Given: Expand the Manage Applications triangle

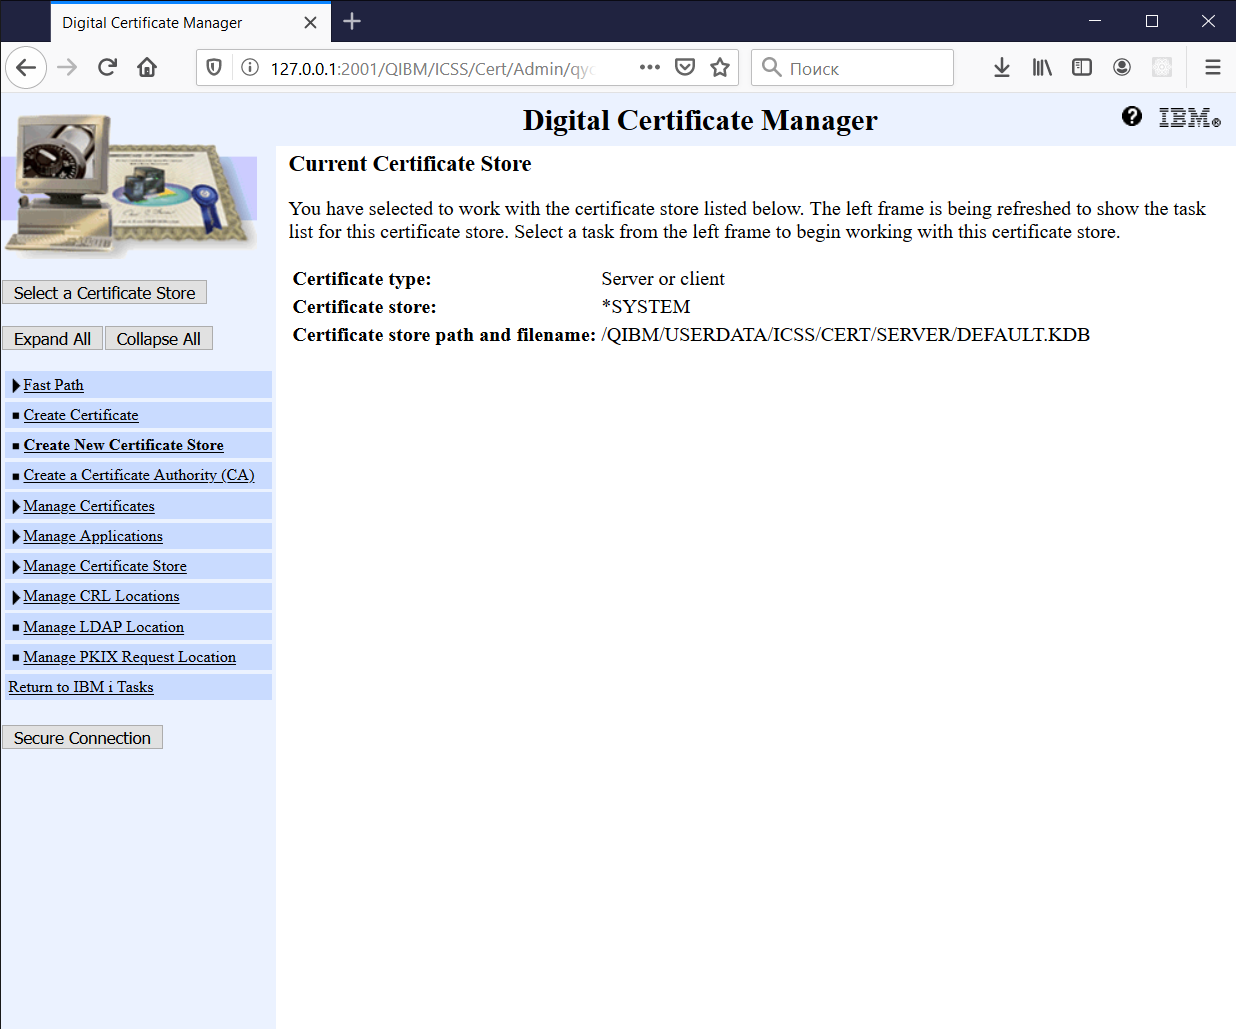Looking at the screenshot, I should click(16, 537).
